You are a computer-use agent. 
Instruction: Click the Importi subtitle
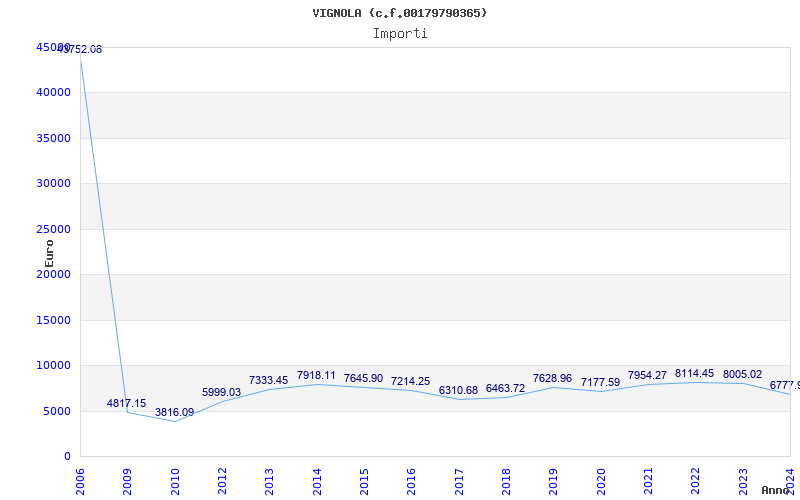[x=400, y=34]
